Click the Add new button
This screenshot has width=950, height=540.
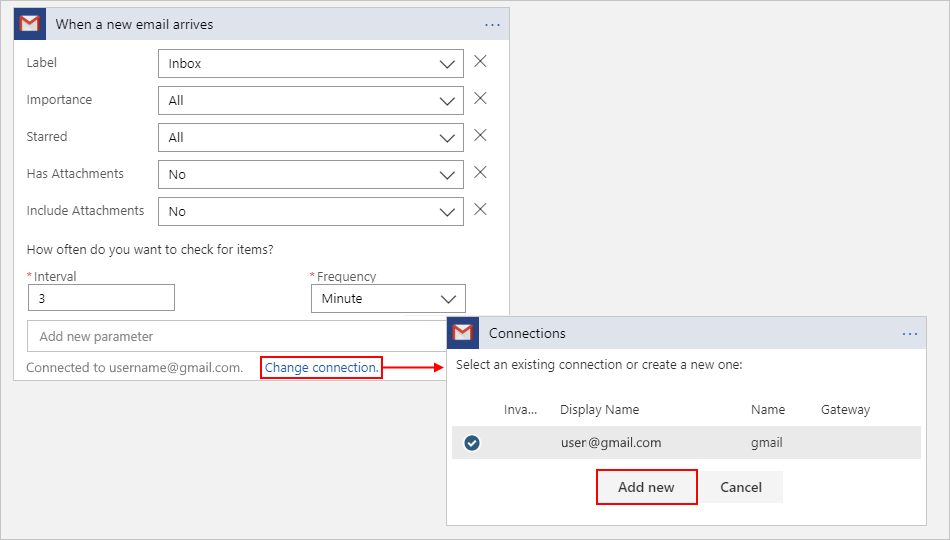[x=646, y=487]
